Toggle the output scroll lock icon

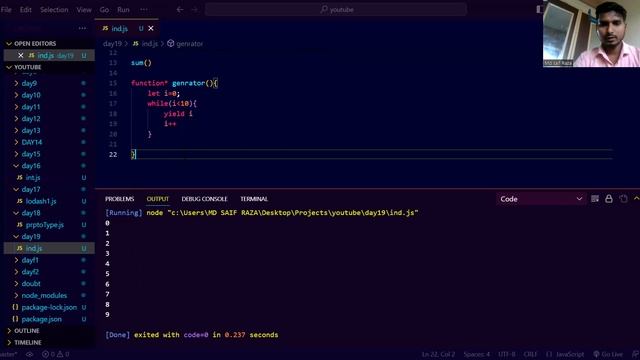tap(609, 199)
